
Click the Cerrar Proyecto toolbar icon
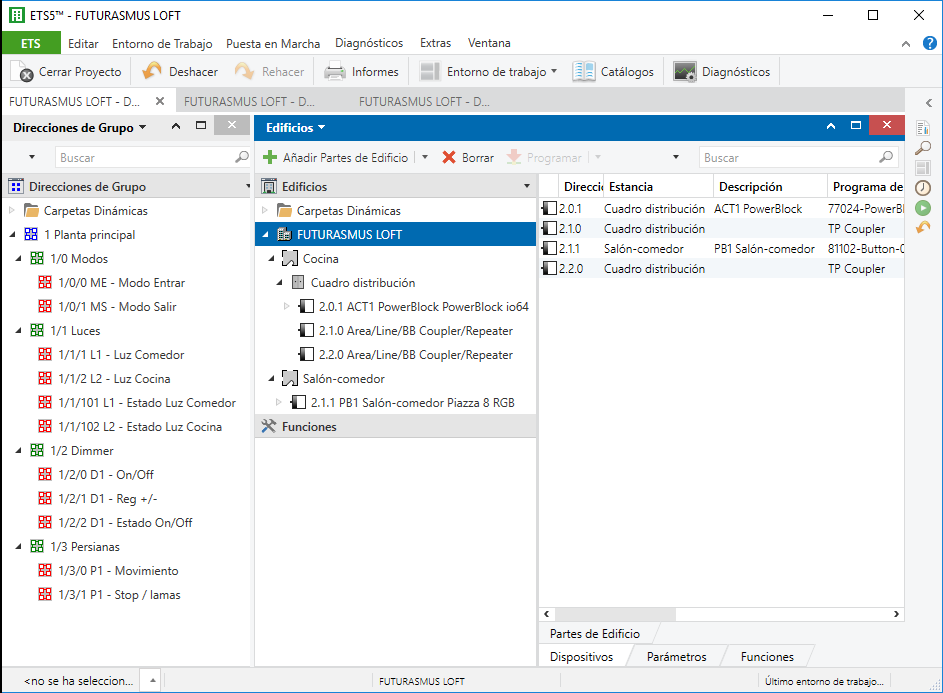23,72
